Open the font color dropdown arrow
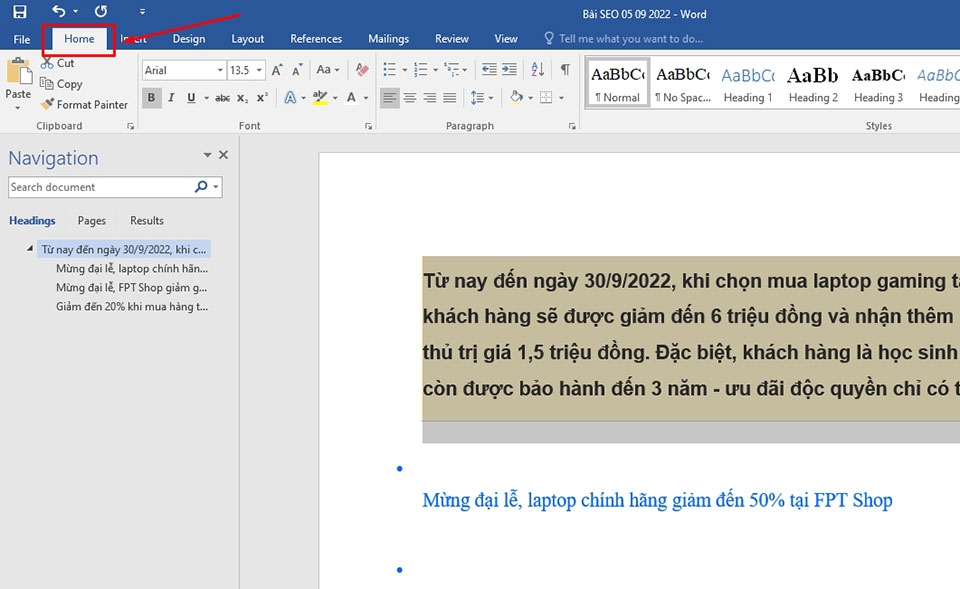Image resolution: width=960 pixels, height=589 pixels. 366,98
